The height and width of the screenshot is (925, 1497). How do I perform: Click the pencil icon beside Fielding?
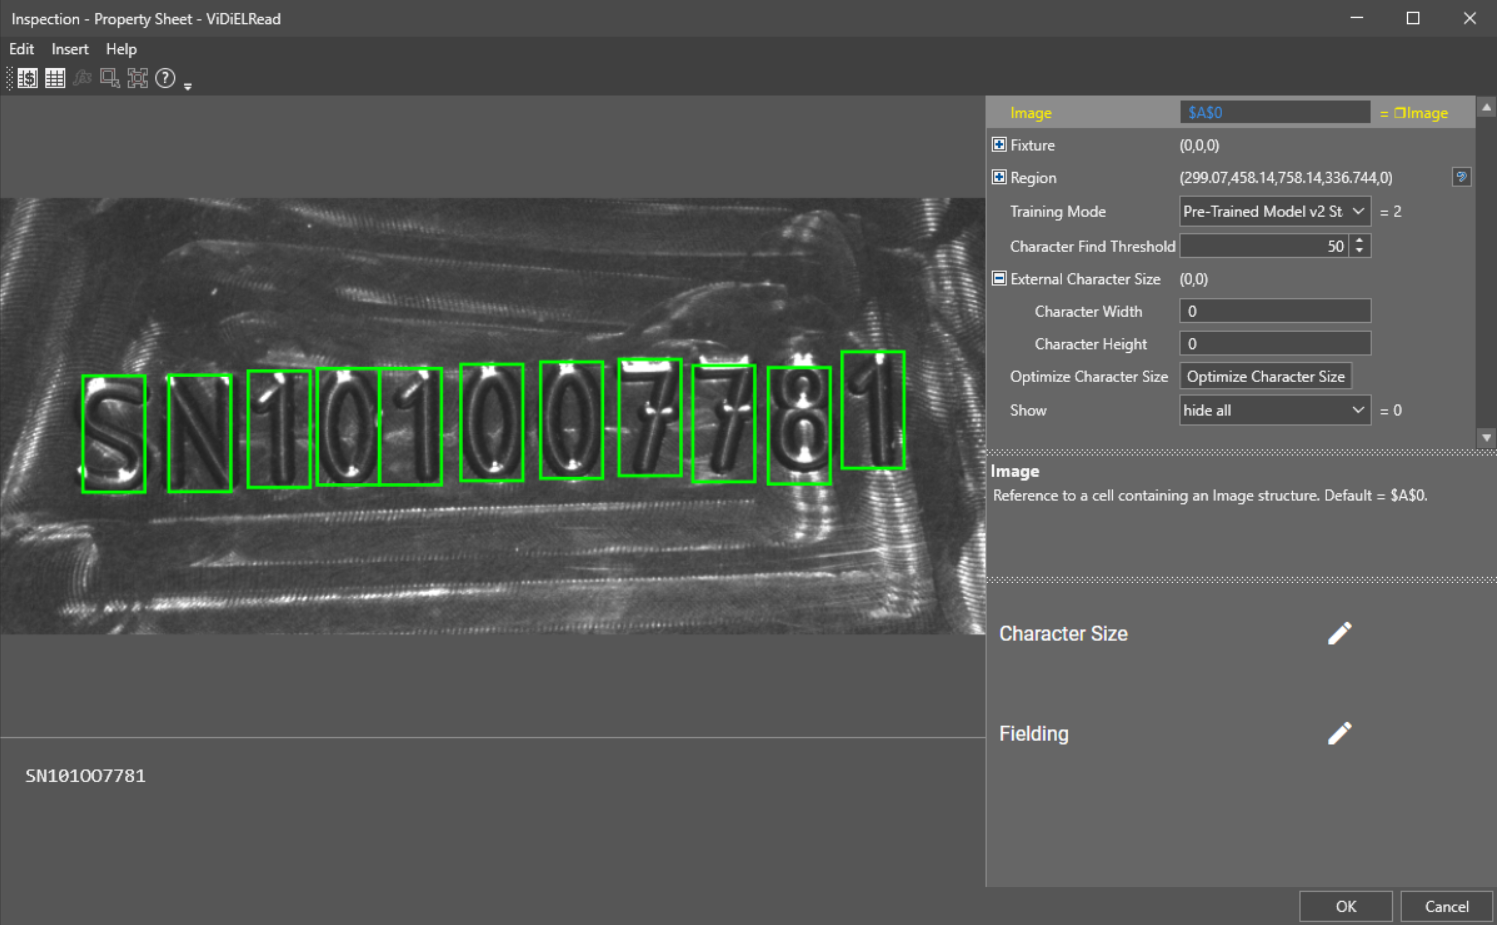pos(1339,734)
